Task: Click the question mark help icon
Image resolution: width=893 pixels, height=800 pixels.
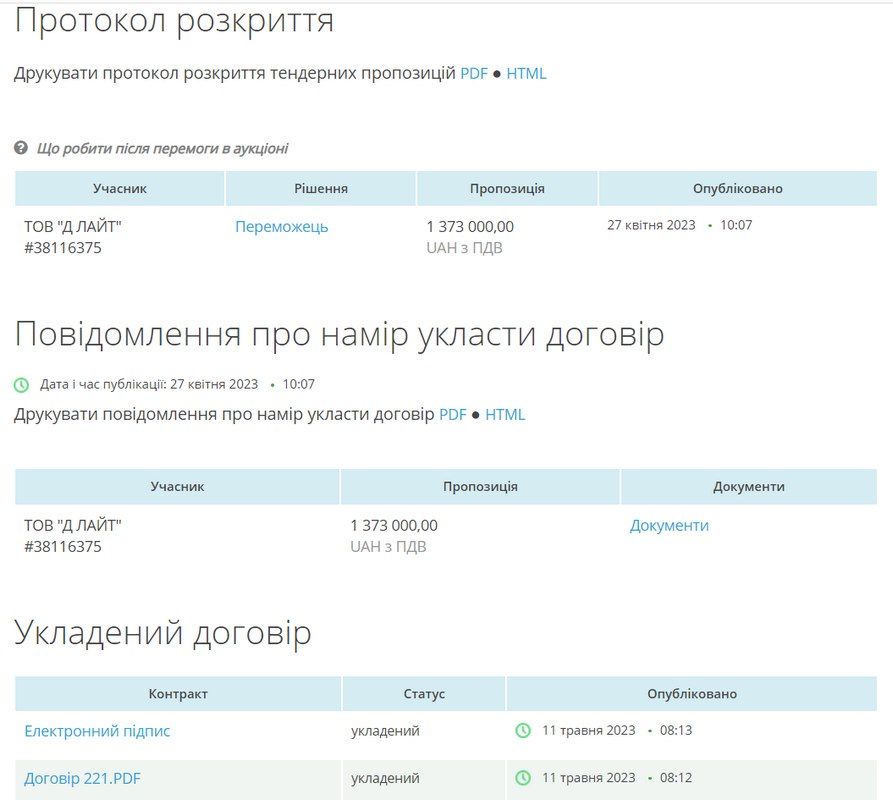Action: pos(21,148)
